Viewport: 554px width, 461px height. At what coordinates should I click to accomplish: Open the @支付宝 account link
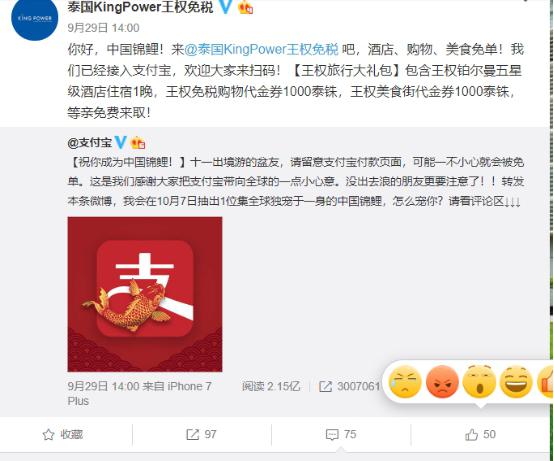(90, 143)
